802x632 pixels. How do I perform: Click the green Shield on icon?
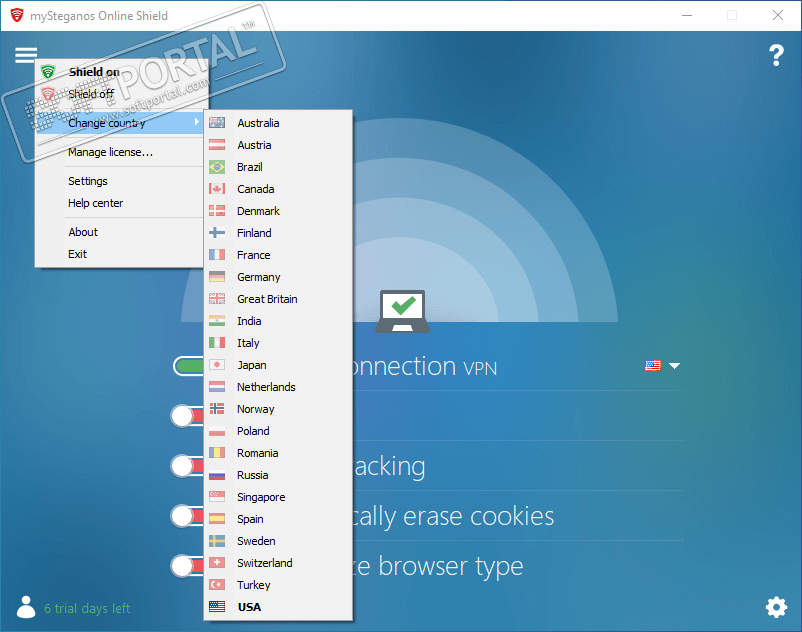pyautogui.click(x=48, y=72)
